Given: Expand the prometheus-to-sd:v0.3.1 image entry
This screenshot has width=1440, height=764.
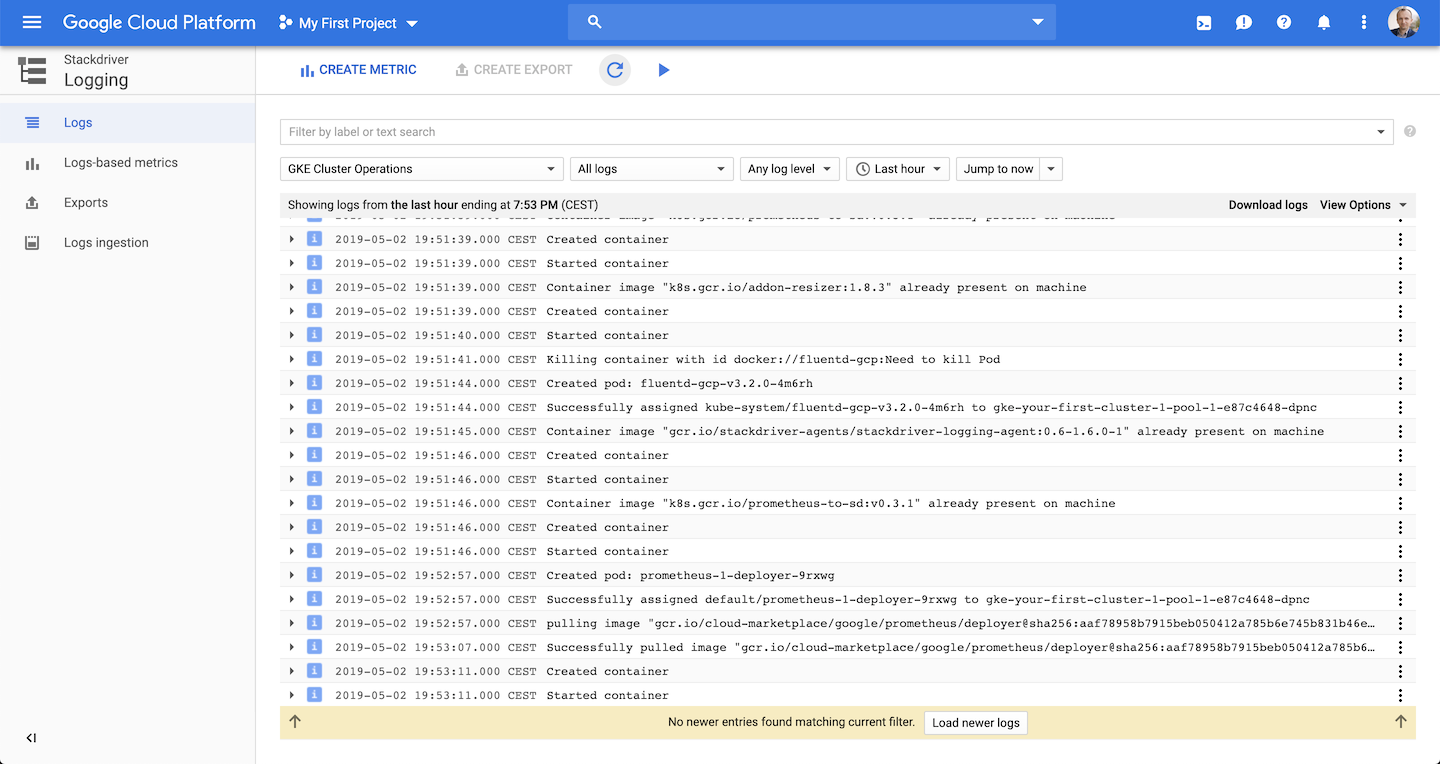Looking at the screenshot, I should pyautogui.click(x=292, y=503).
